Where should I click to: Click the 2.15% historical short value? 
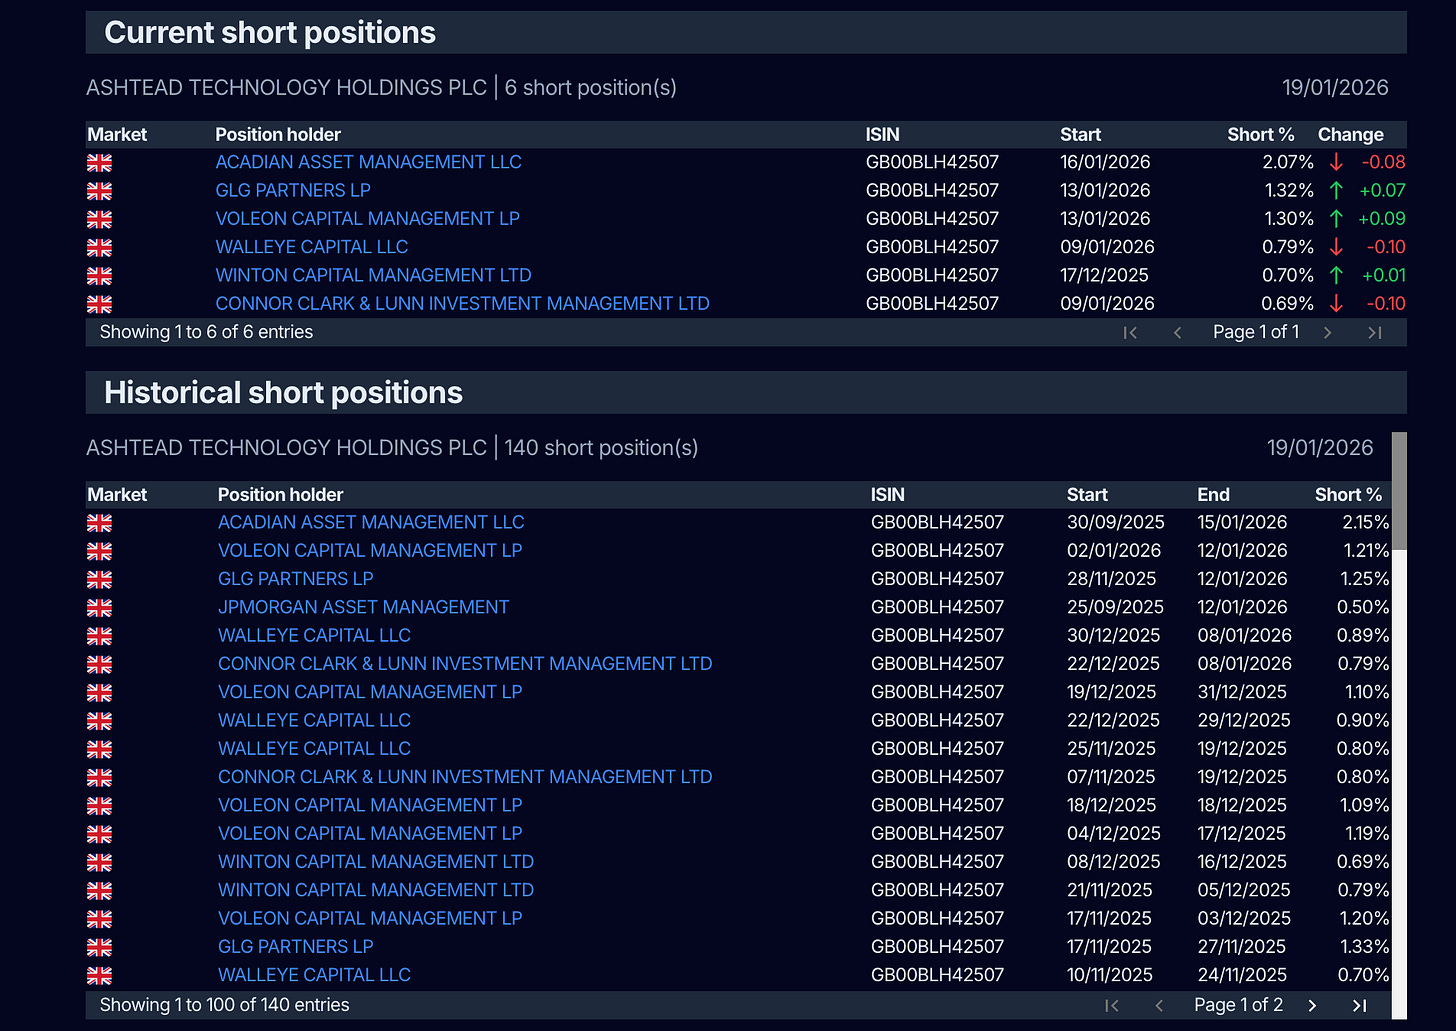(1365, 522)
